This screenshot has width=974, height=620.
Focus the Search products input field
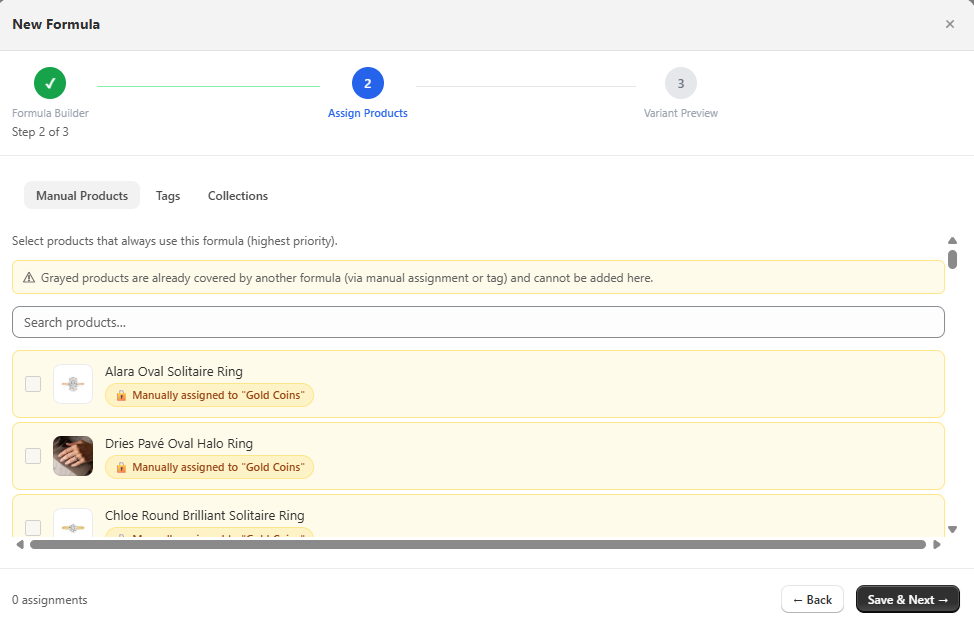pos(478,322)
